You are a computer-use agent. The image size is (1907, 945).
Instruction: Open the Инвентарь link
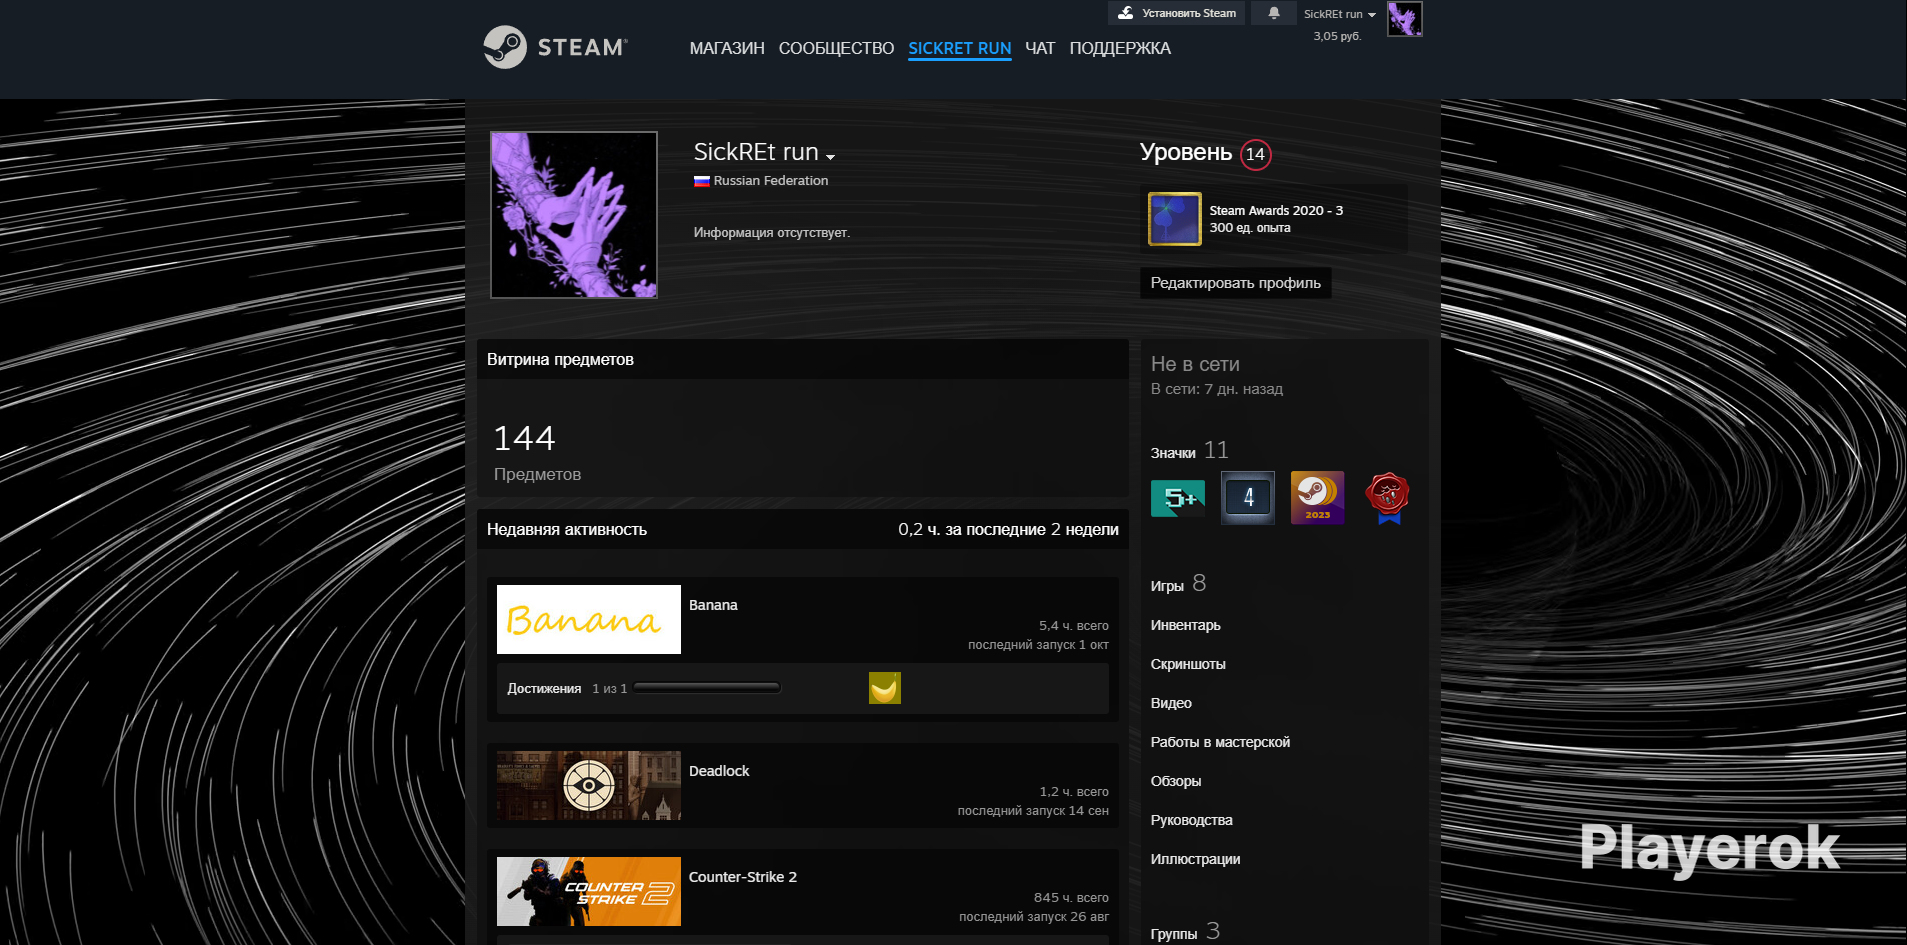click(x=1186, y=625)
